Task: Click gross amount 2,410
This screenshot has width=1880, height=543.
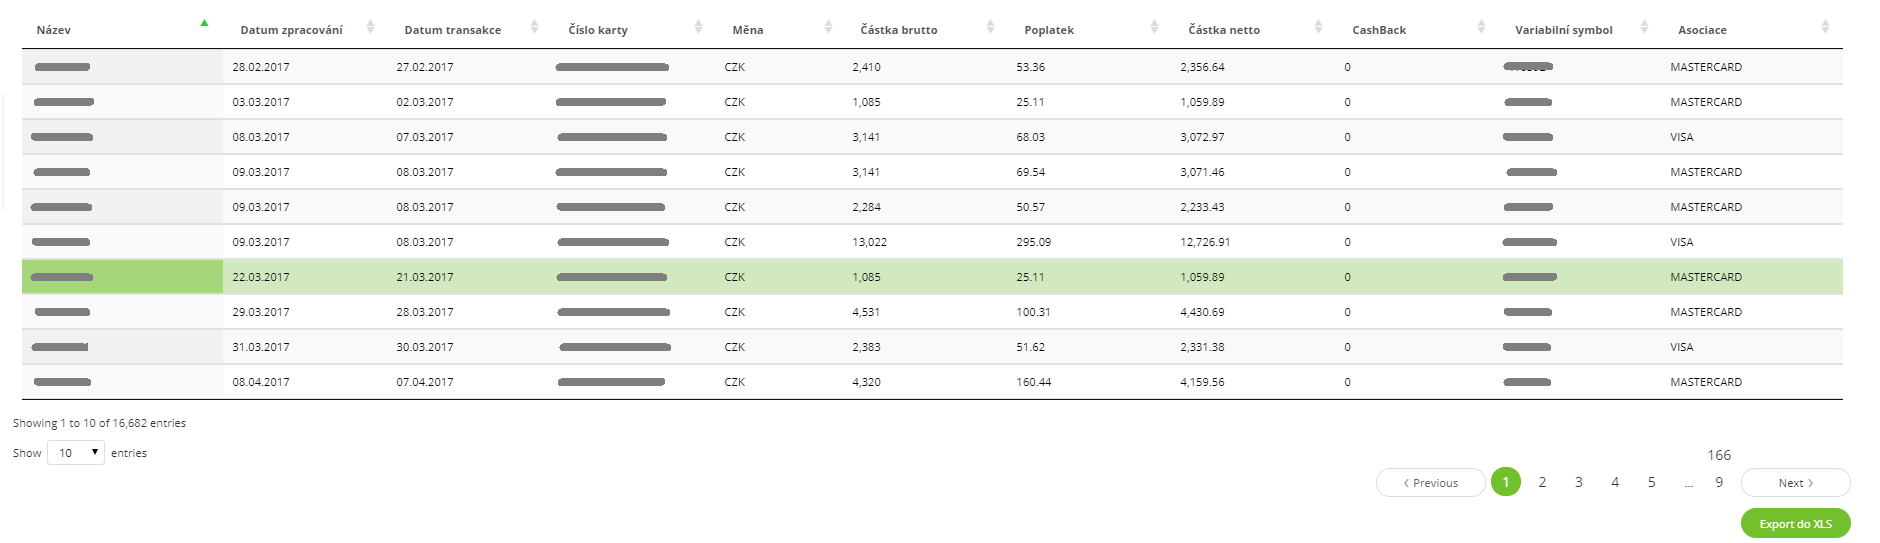Action: [866, 67]
